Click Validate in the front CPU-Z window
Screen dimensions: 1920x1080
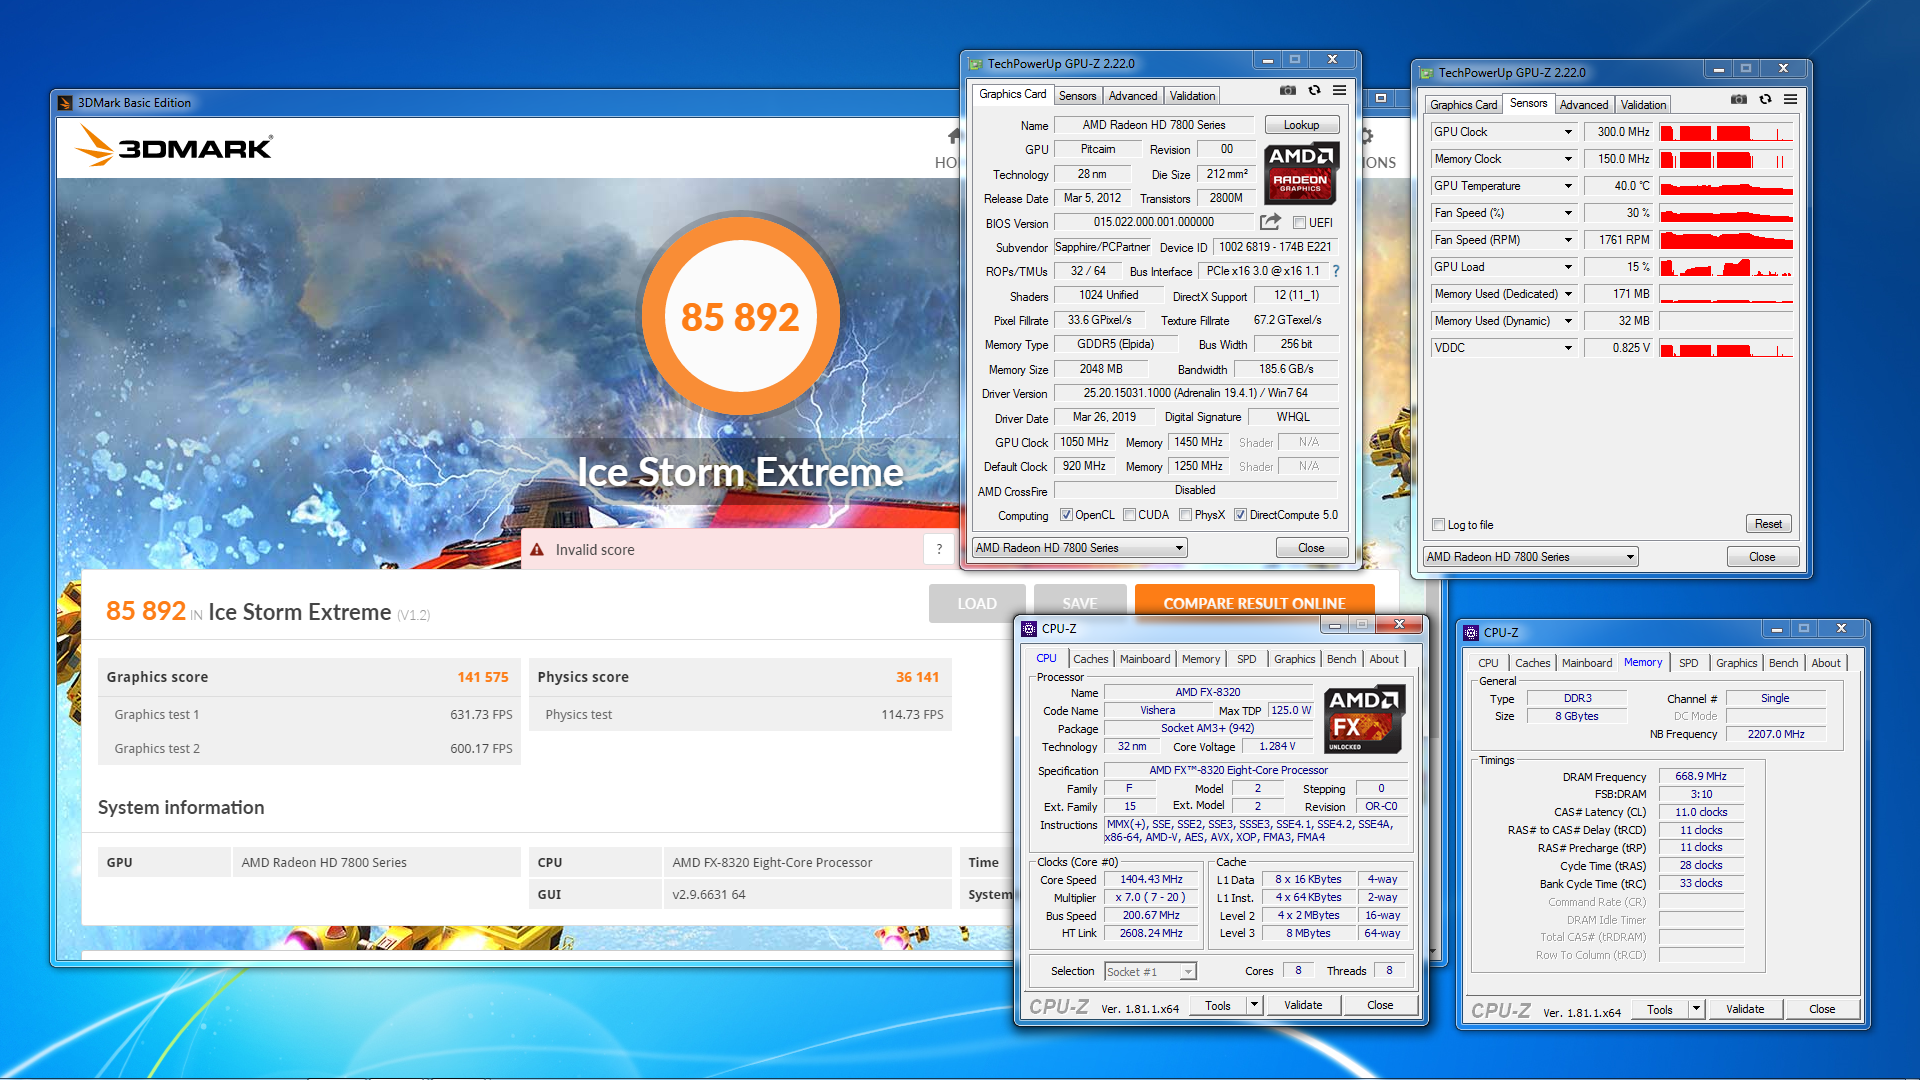pos(1303,1005)
